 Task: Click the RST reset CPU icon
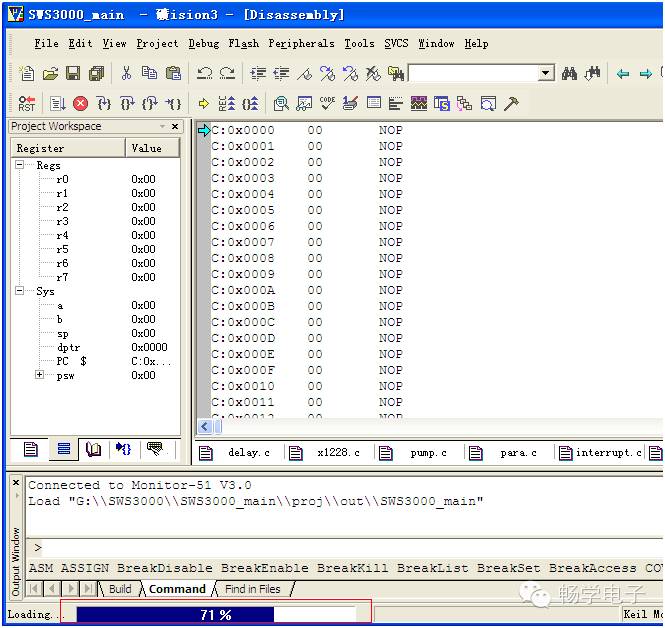point(27,104)
